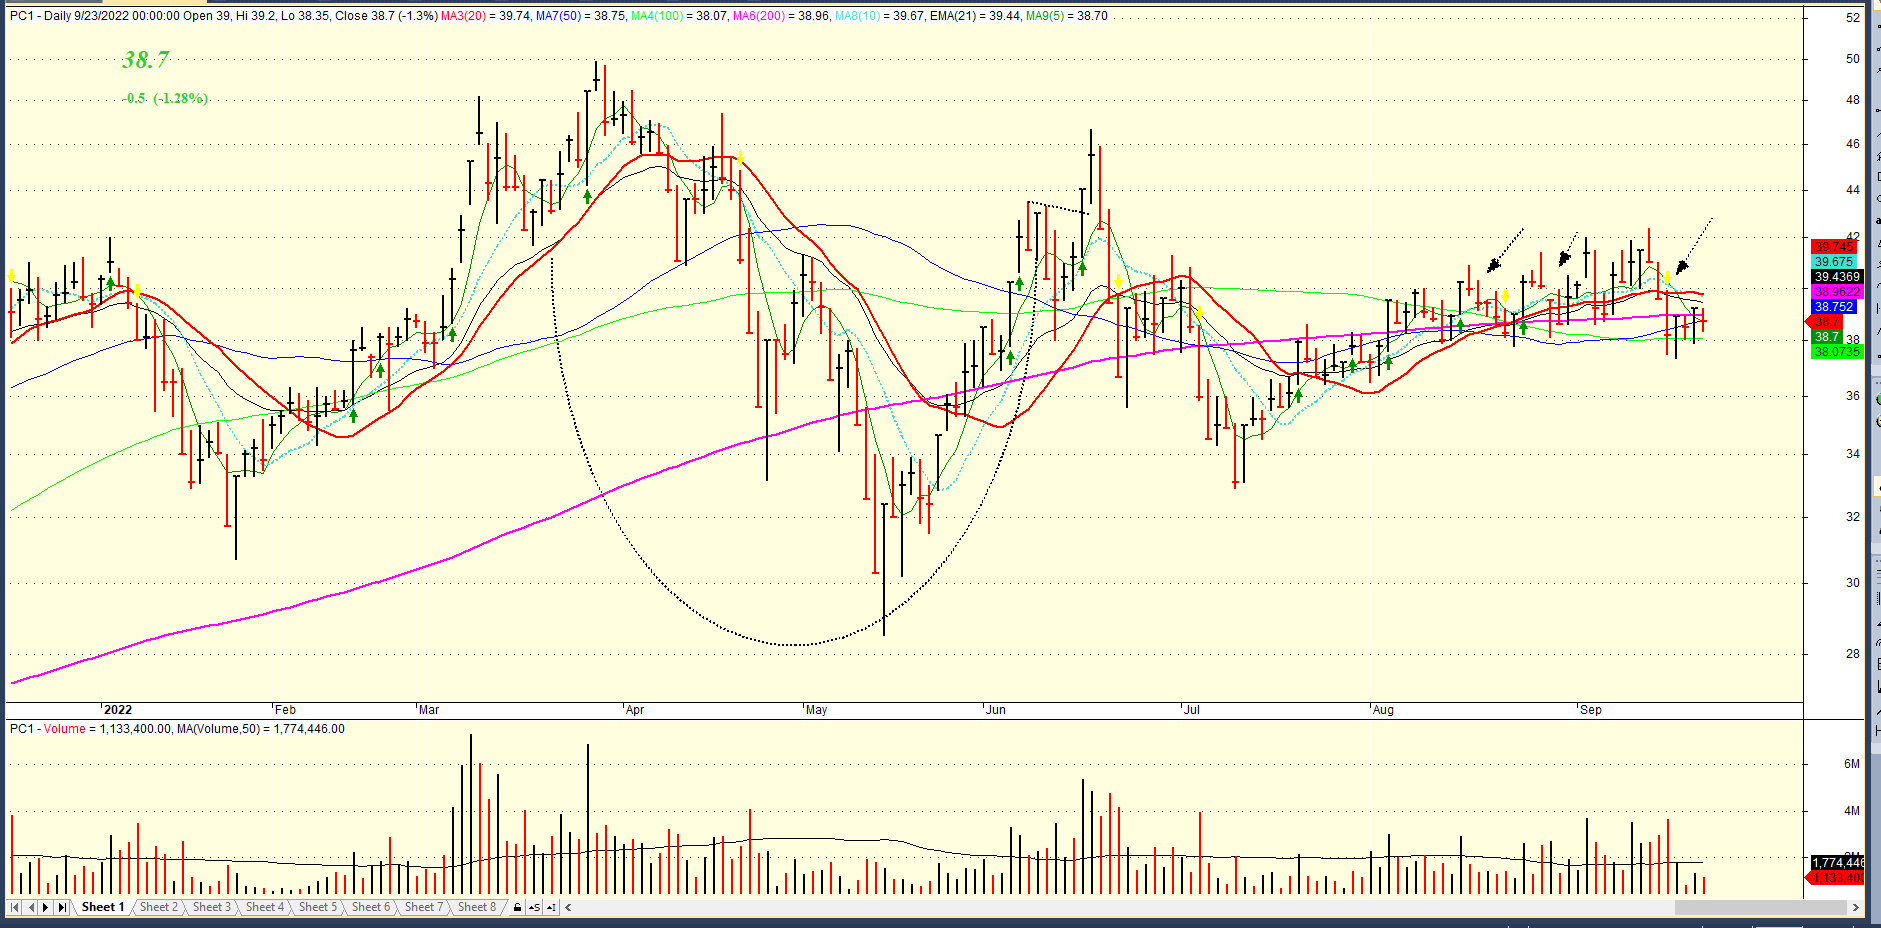Toggle the symbol link 'S' button
This screenshot has height=928, width=1881.
click(x=535, y=907)
